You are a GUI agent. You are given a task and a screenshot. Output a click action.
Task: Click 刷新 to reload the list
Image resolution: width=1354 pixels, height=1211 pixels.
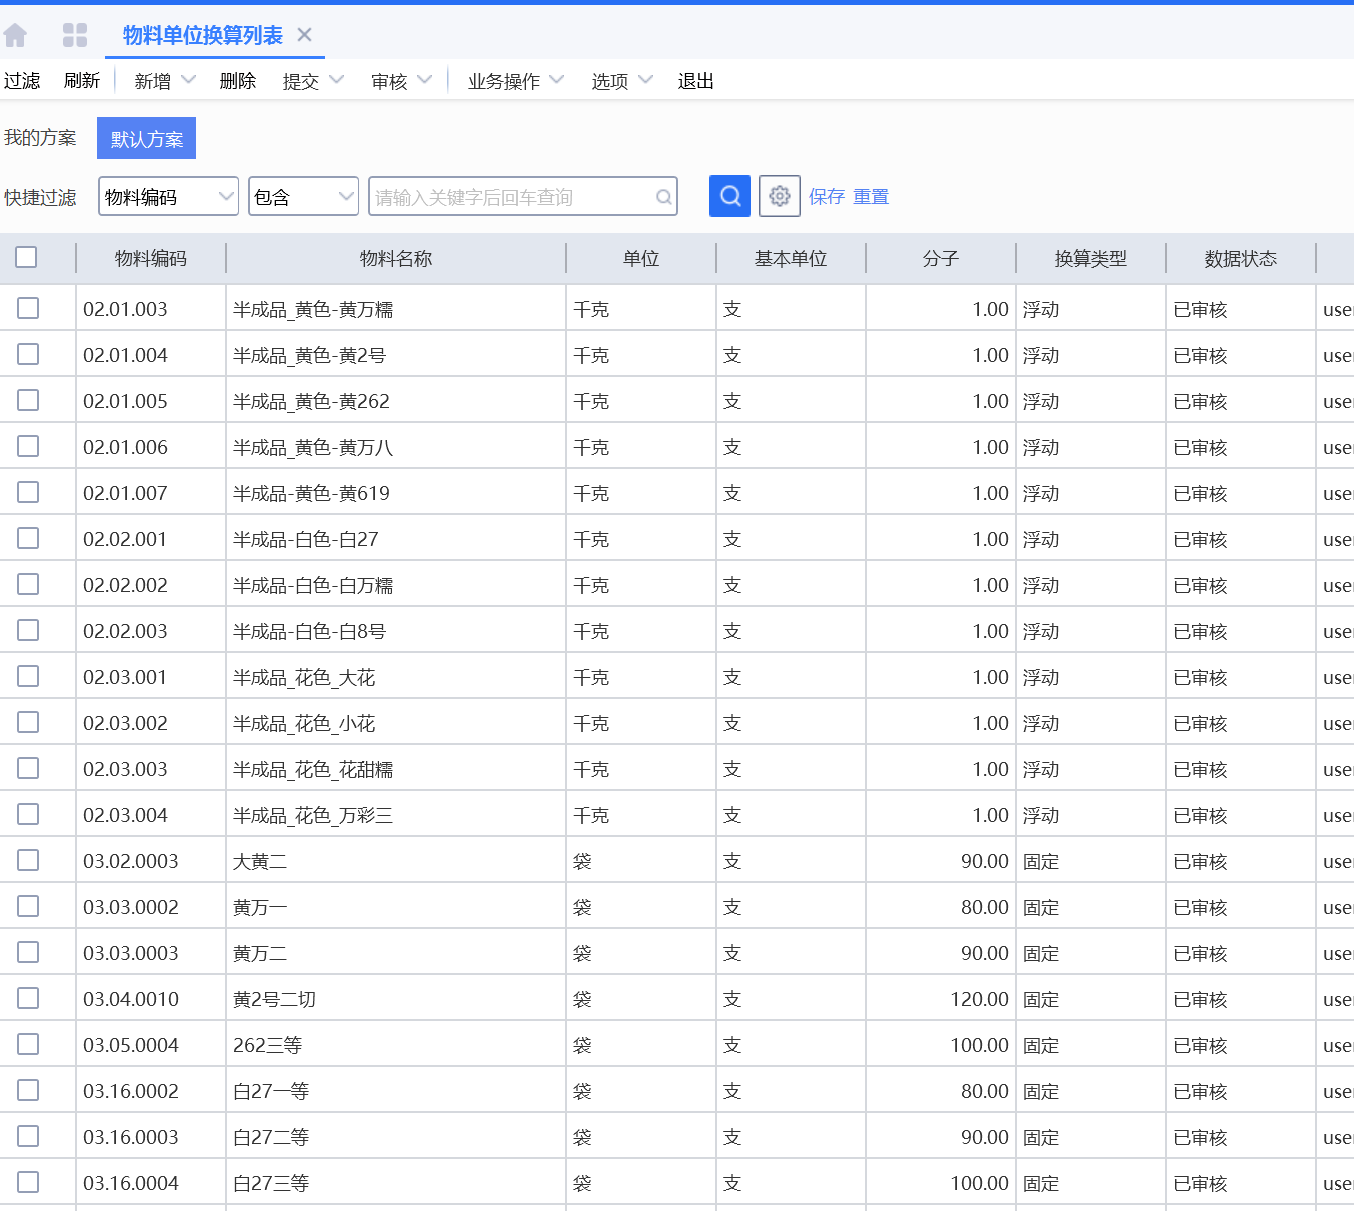point(82,81)
